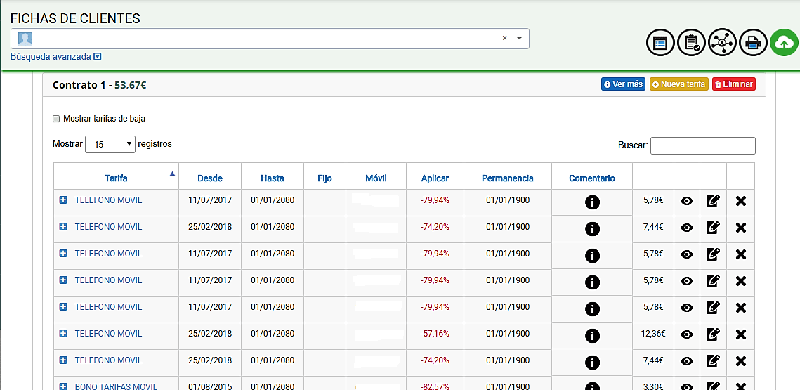Sort table by Desde column header
800x390 pixels.
[x=210, y=178]
